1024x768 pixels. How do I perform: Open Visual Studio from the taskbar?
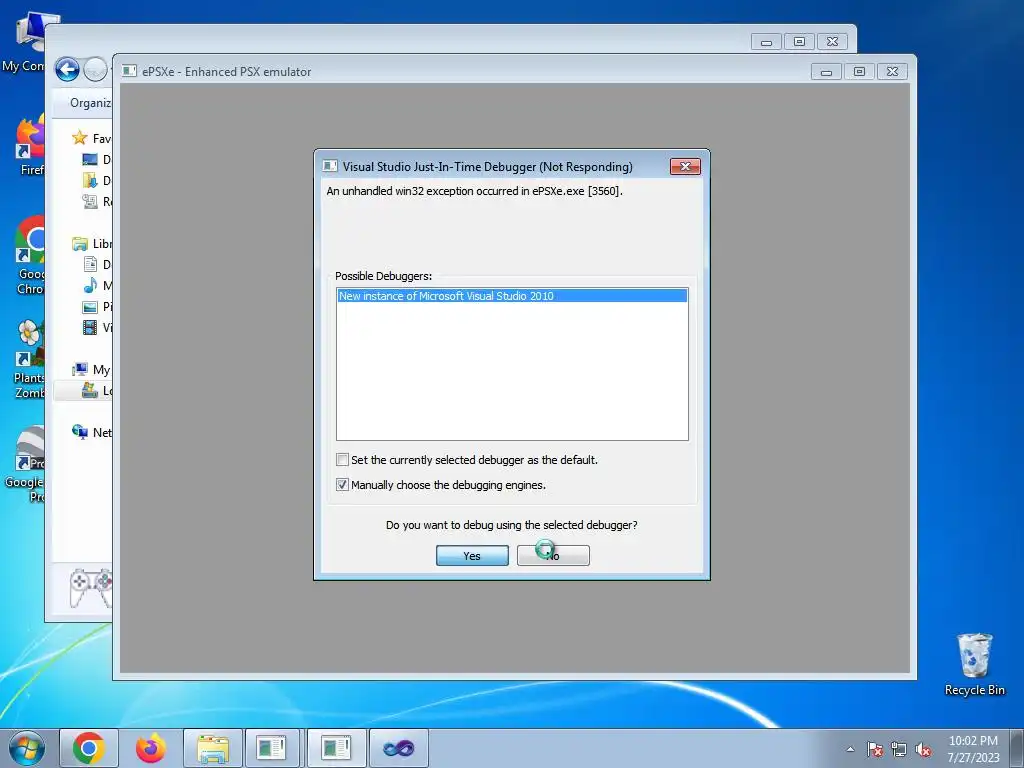[398, 748]
